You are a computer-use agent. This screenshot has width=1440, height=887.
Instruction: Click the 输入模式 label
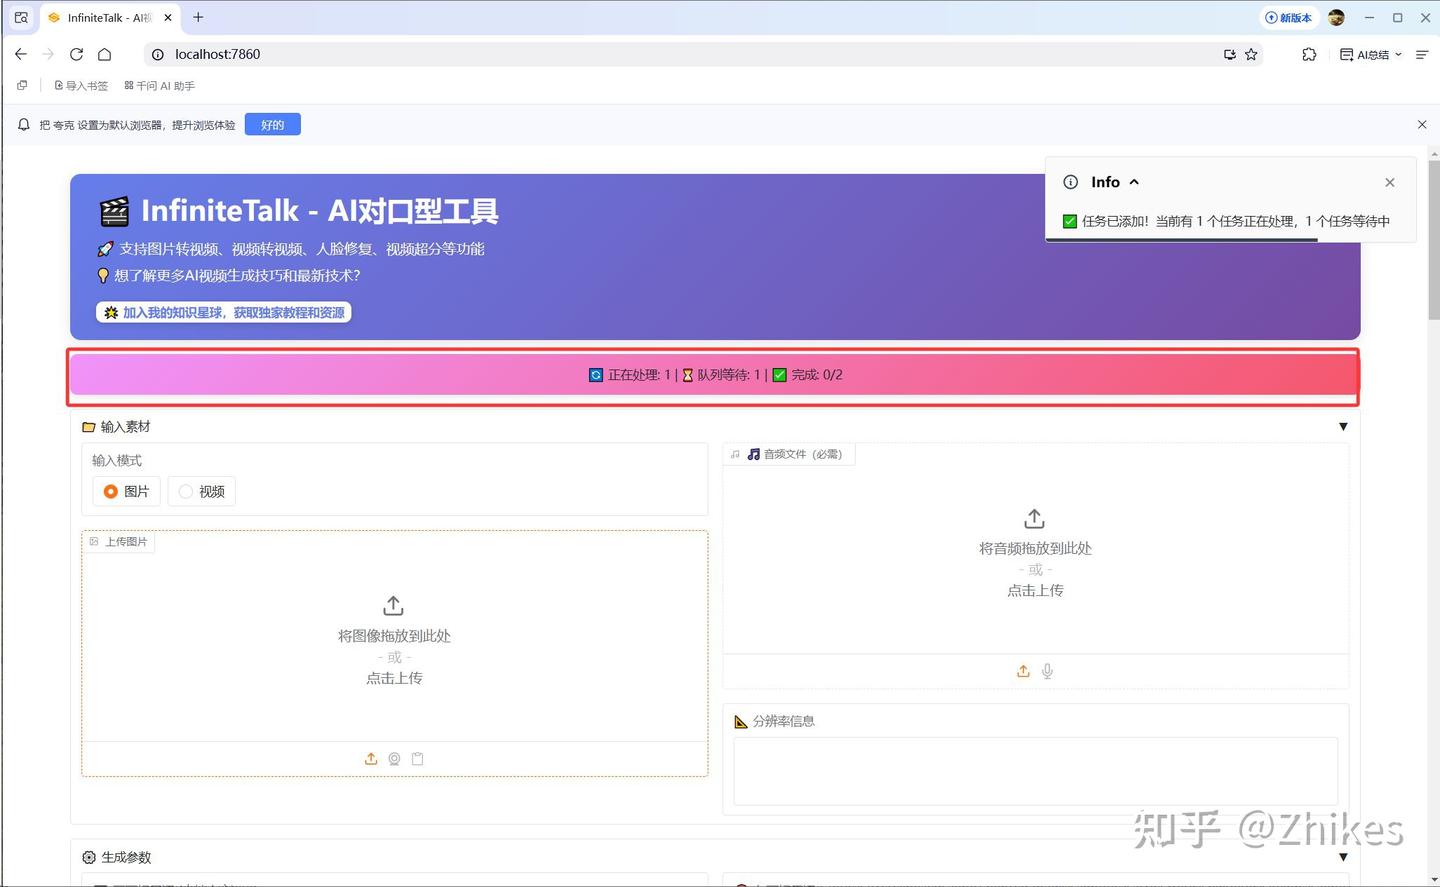(x=117, y=460)
